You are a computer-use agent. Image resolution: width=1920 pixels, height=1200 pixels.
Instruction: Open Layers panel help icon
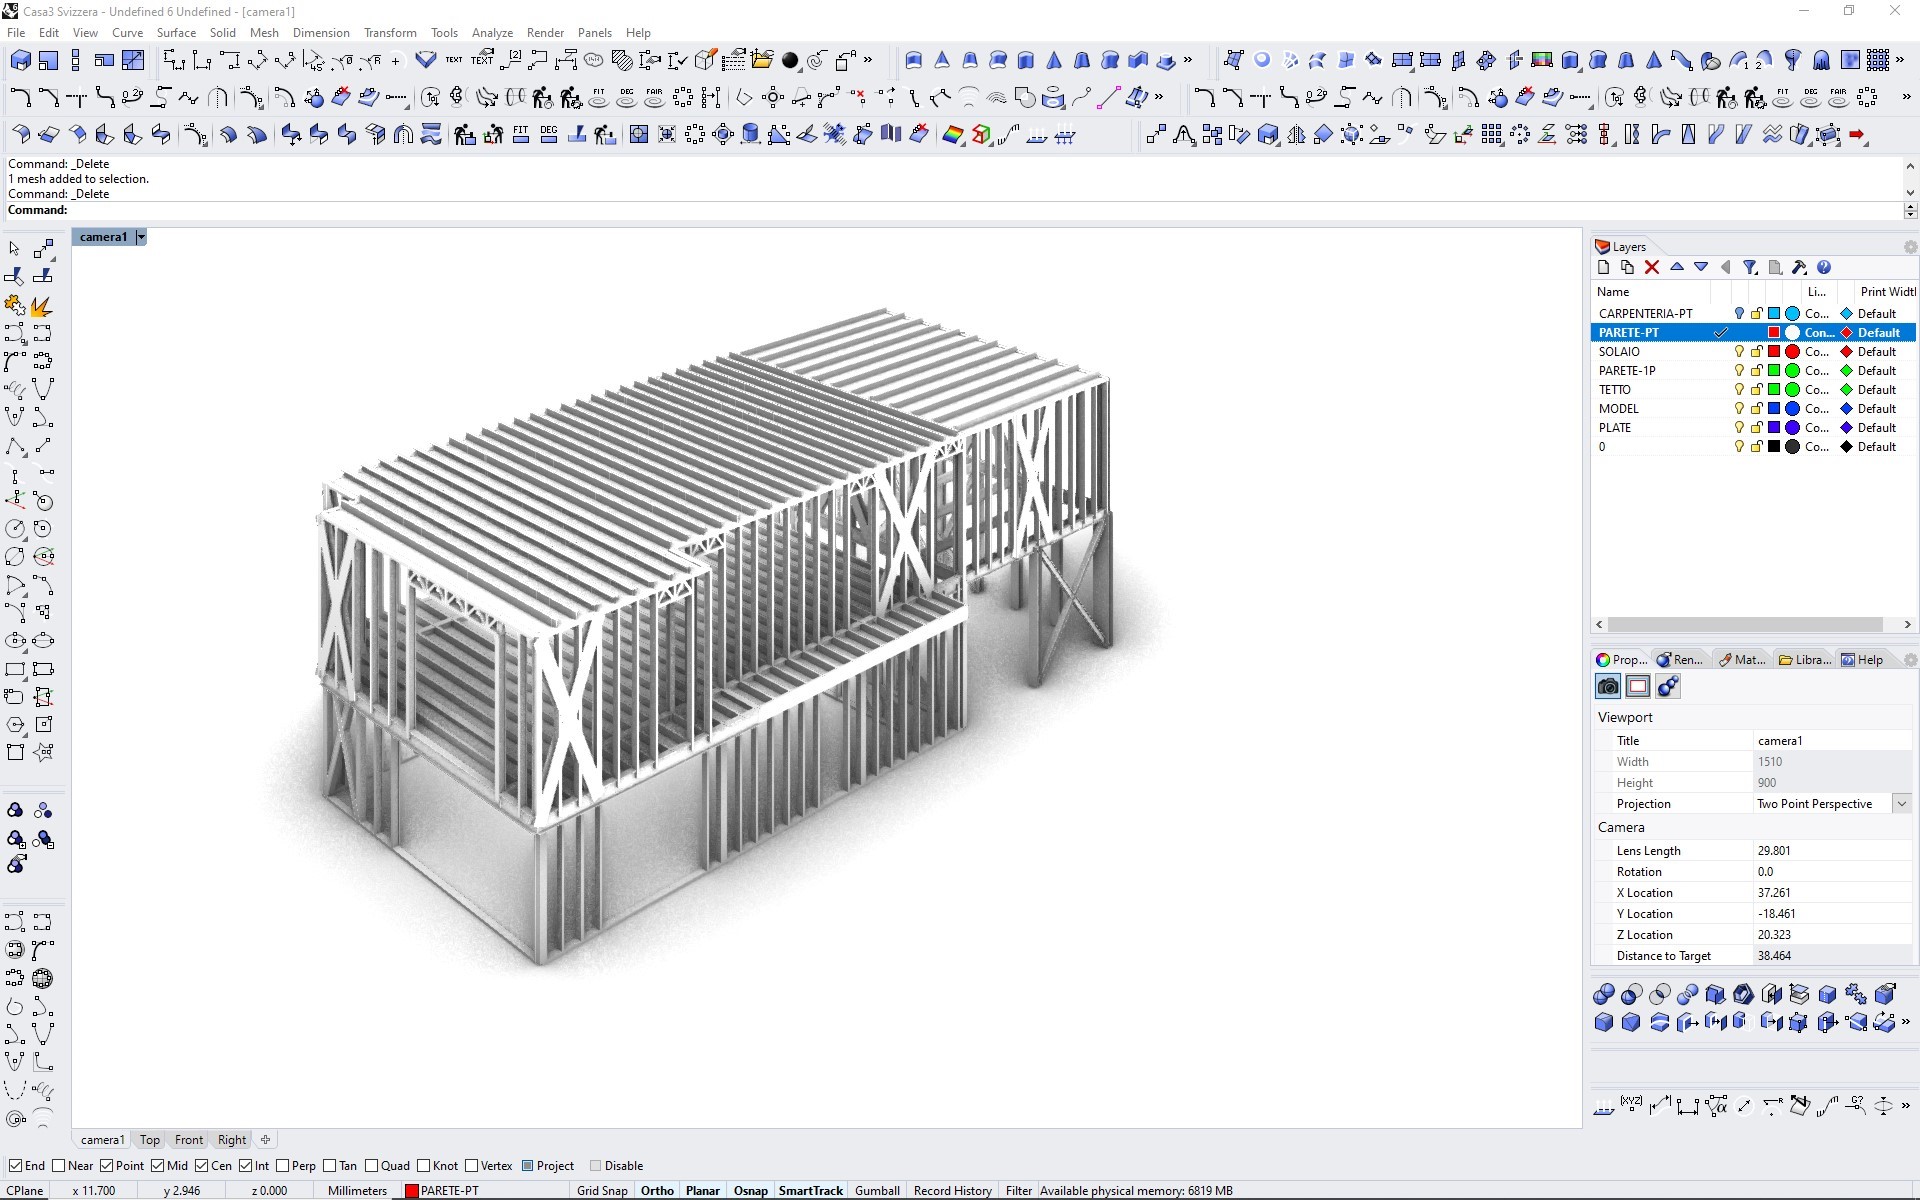(x=1824, y=267)
